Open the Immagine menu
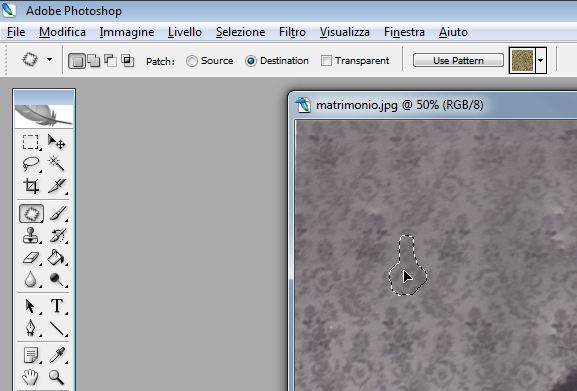The width and height of the screenshot is (577, 391). (127, 32)
